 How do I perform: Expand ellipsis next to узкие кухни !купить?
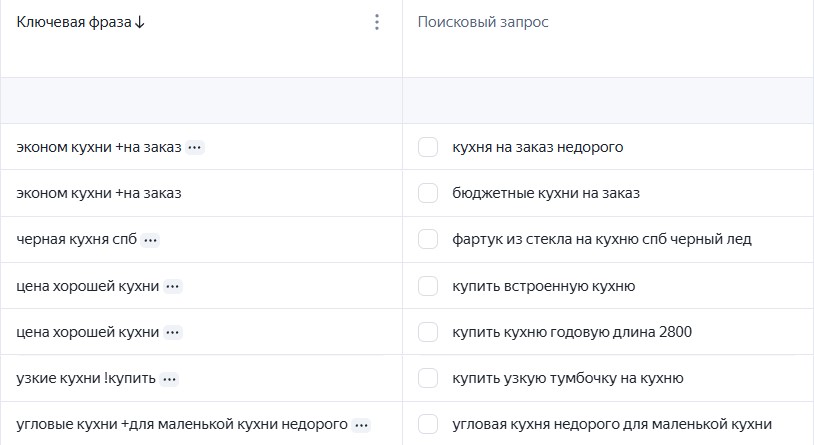tap(169, 379)
